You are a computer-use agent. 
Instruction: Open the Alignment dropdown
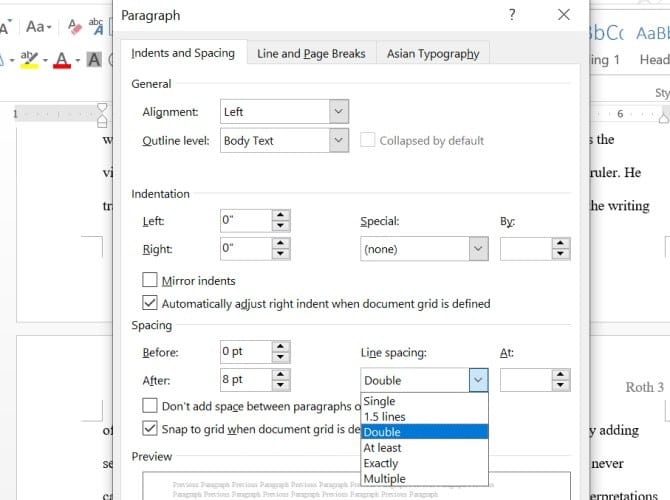pos(338,112)
